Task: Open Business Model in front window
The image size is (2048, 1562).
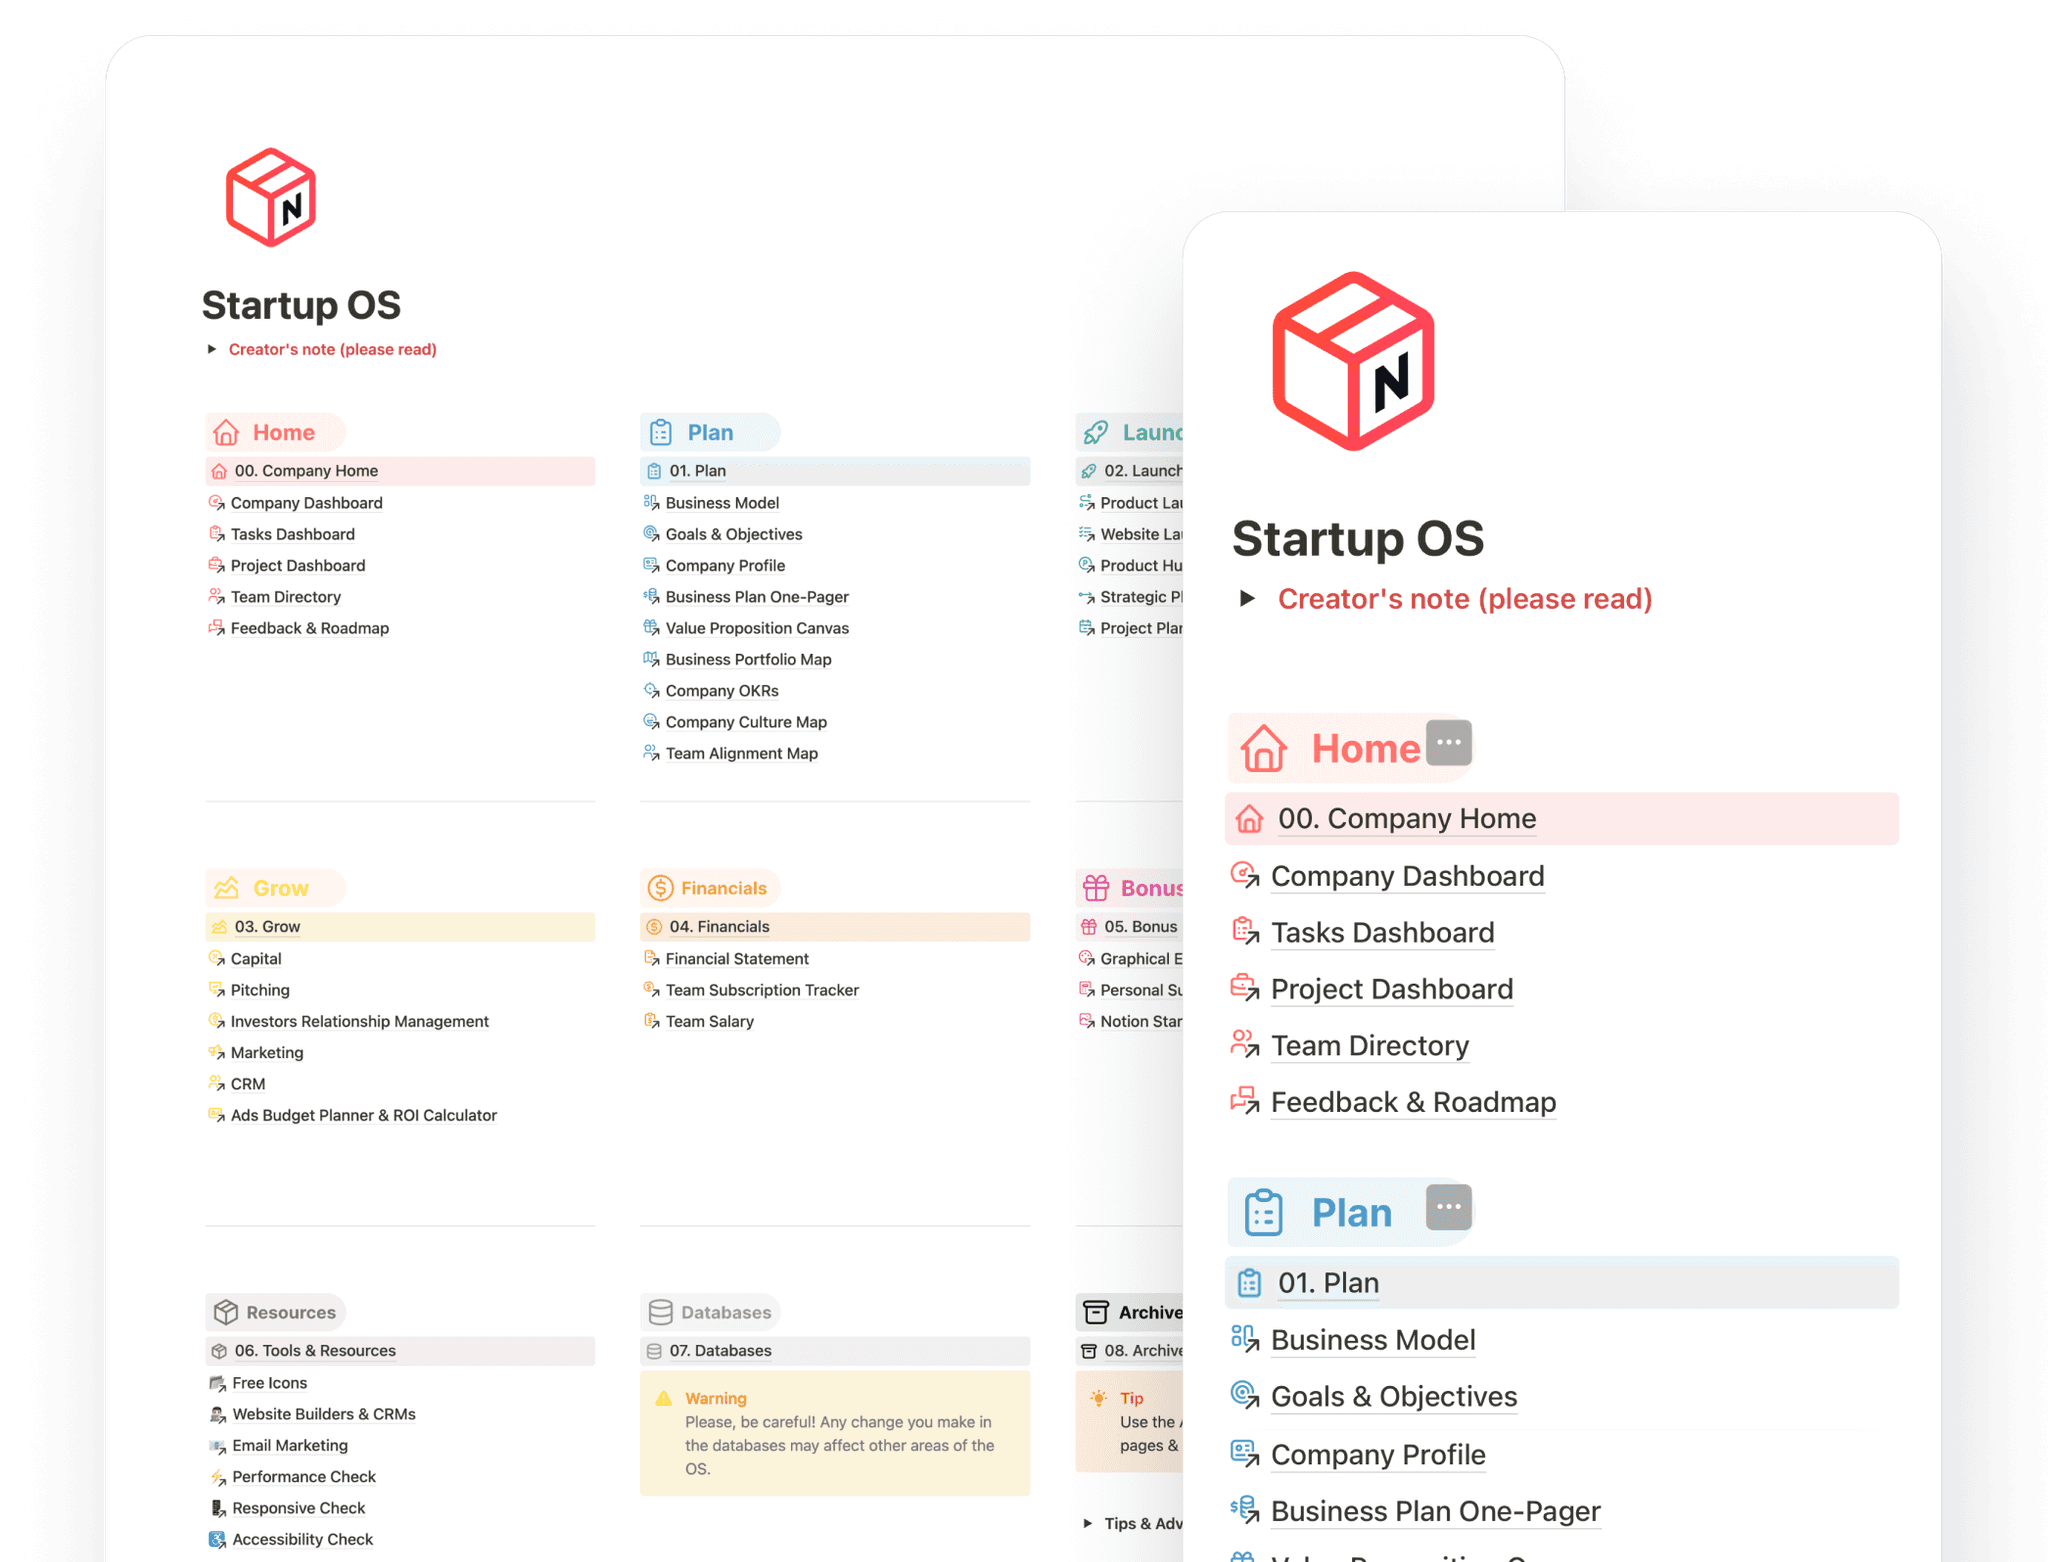Action: 1373,1340
